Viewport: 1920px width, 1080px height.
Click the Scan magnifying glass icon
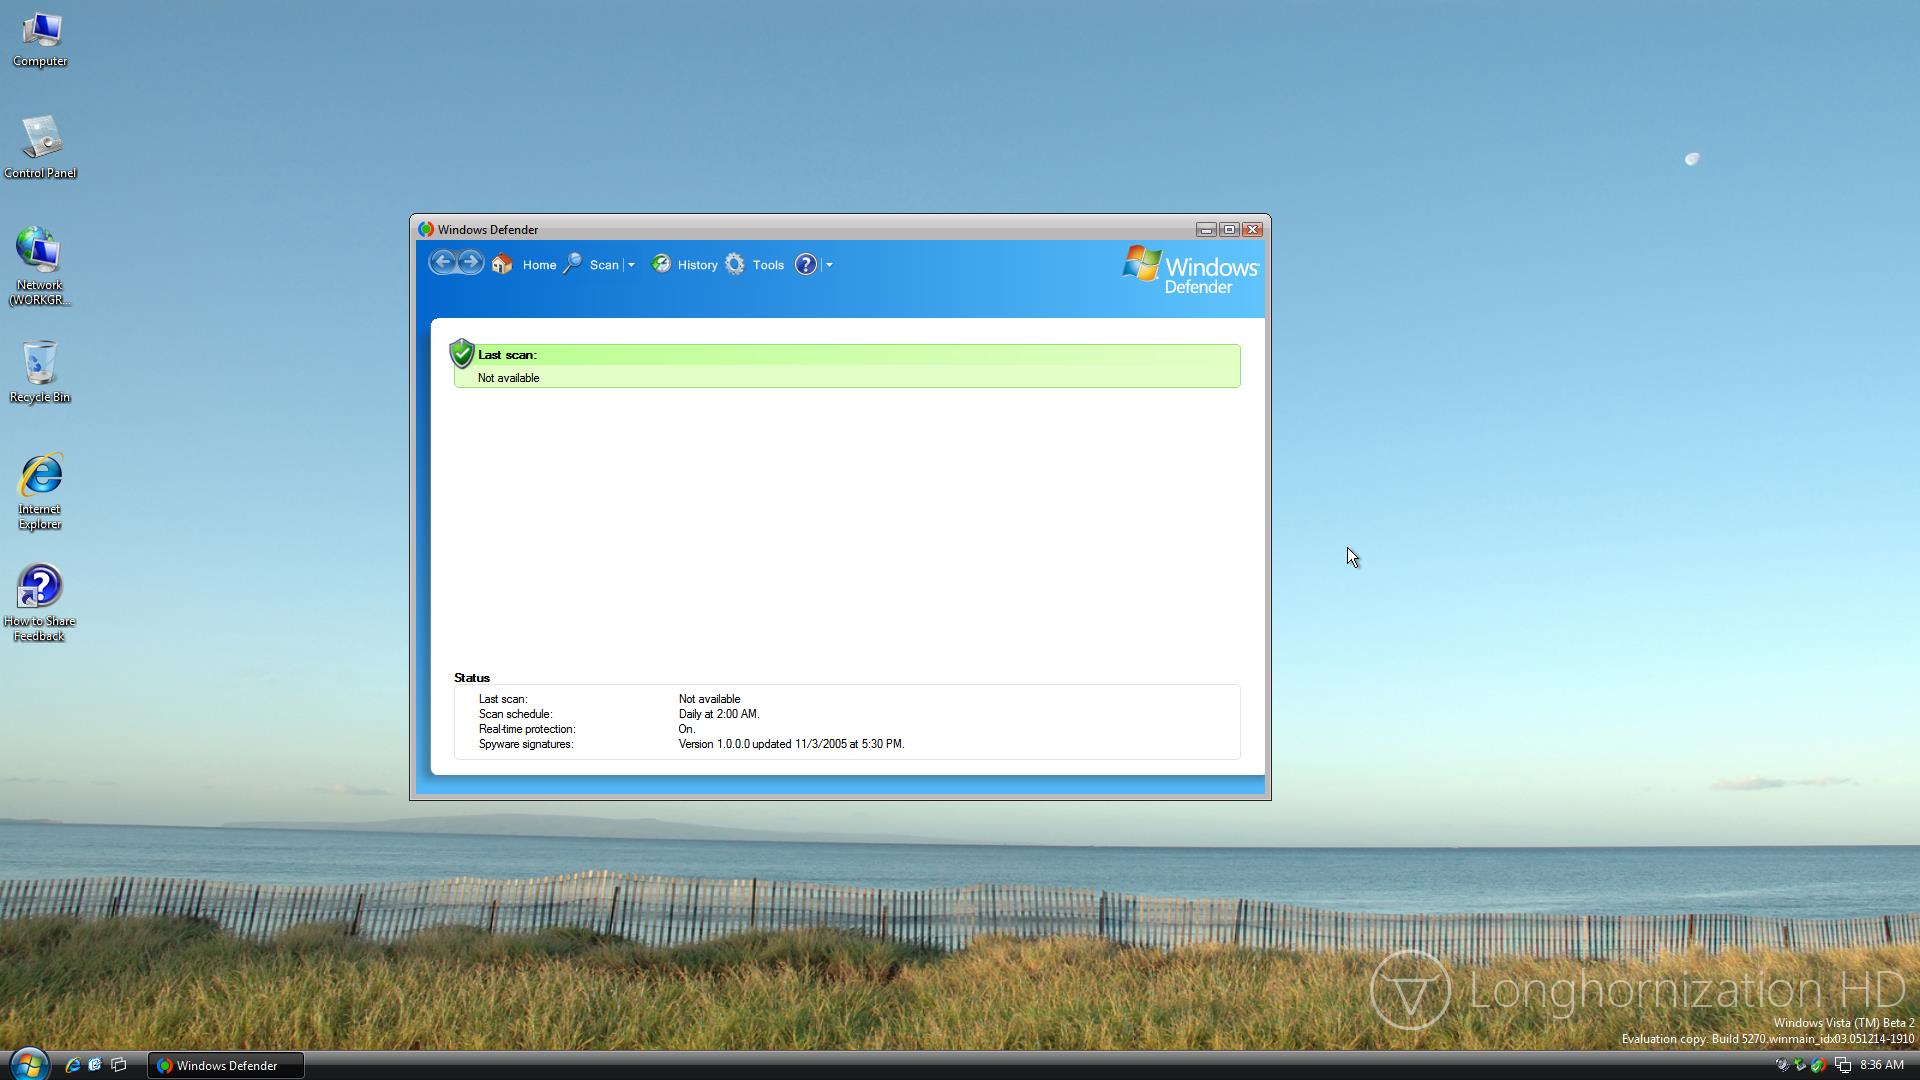pos(573,265)
